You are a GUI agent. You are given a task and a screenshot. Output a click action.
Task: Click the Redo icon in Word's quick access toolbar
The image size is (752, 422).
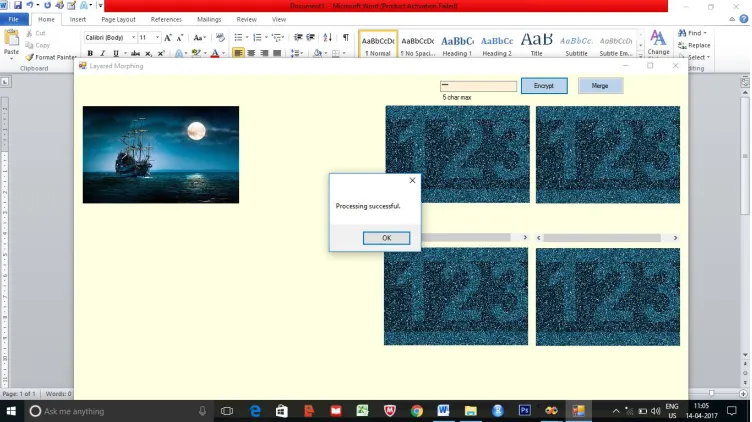click(x=47, y=5)
